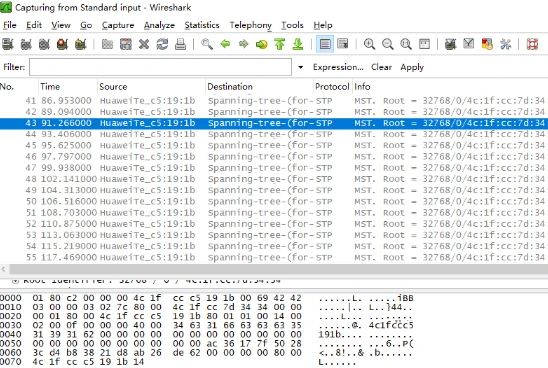Reset zoom to normal size icon
The width and height of the screenshot is (548, 368).
point(406,44)
